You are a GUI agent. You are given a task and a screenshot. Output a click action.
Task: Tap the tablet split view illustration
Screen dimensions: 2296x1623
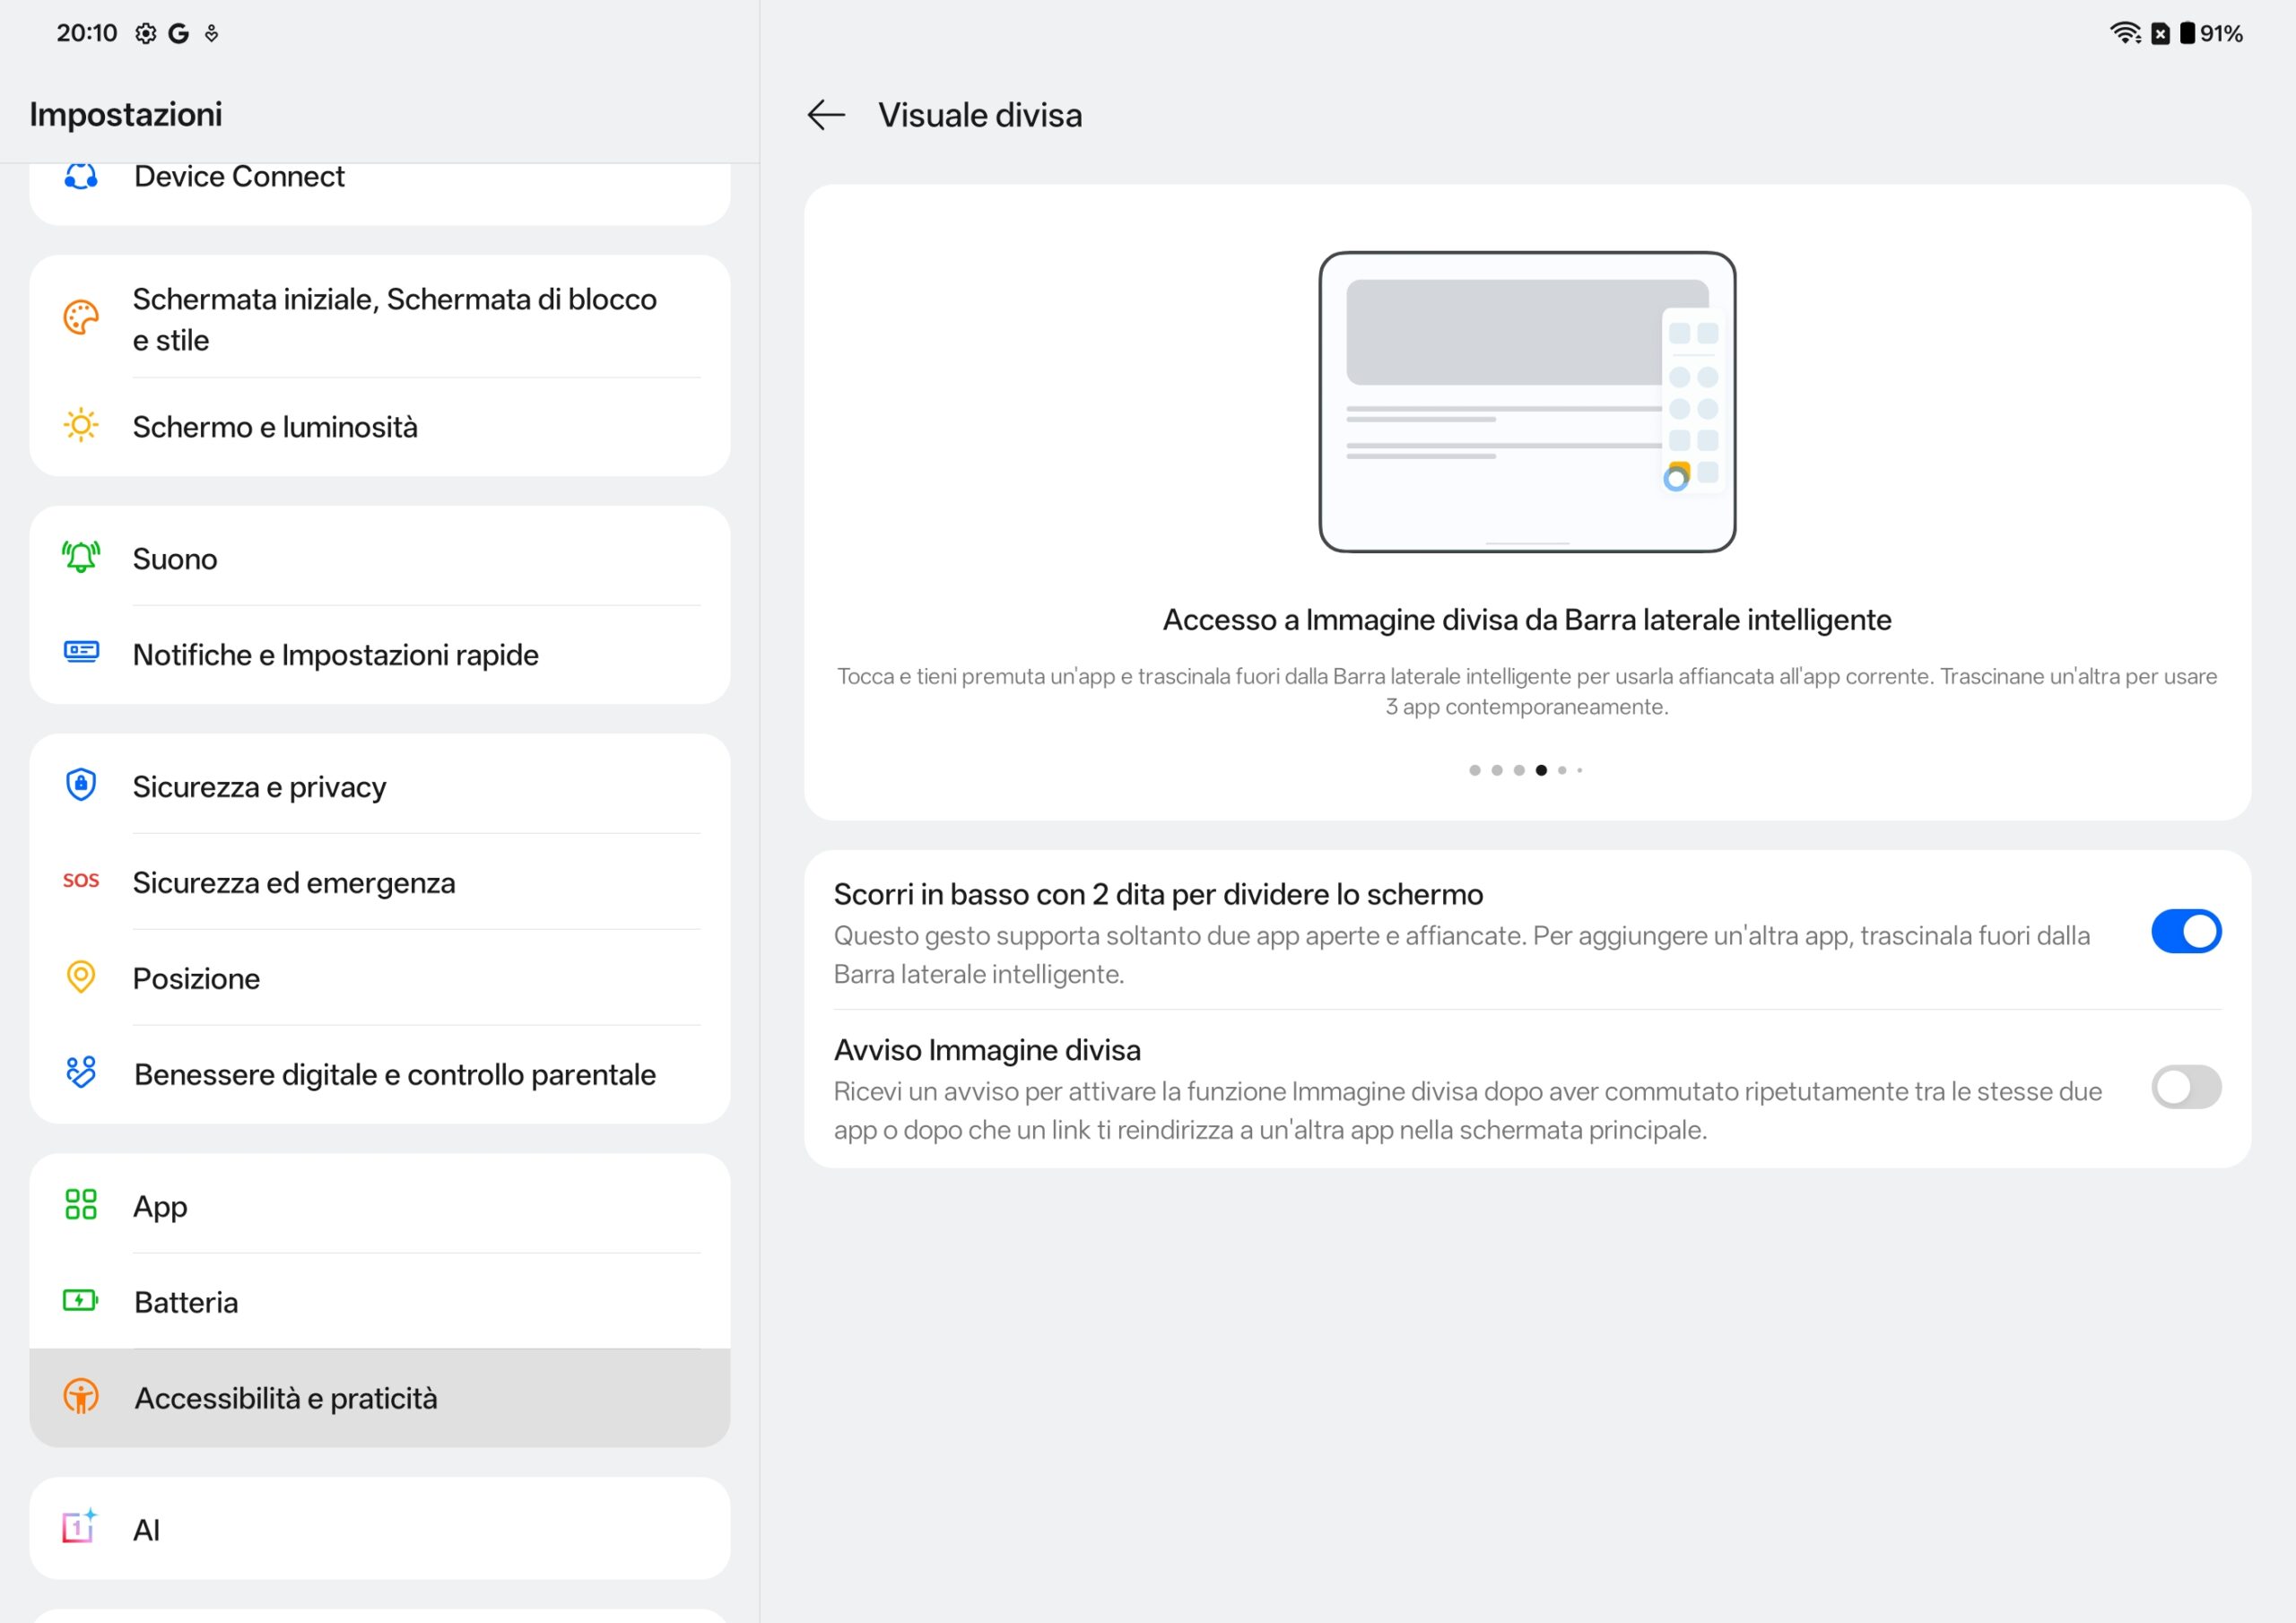pos(1526,402)
